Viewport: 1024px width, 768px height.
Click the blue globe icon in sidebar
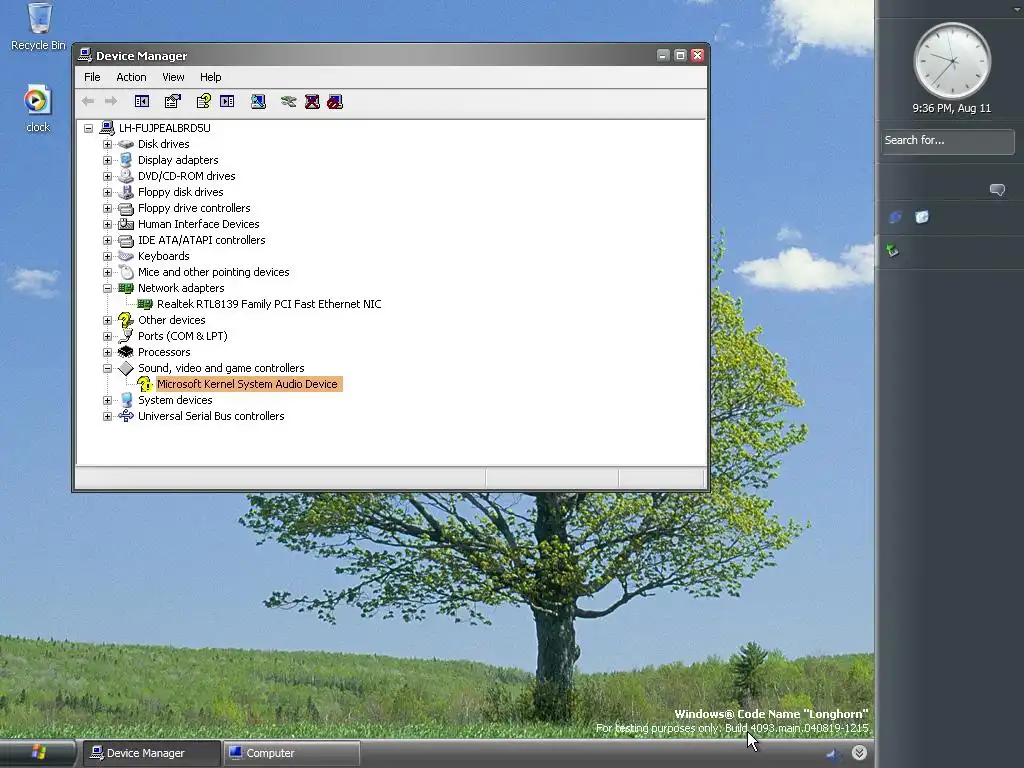895,217
